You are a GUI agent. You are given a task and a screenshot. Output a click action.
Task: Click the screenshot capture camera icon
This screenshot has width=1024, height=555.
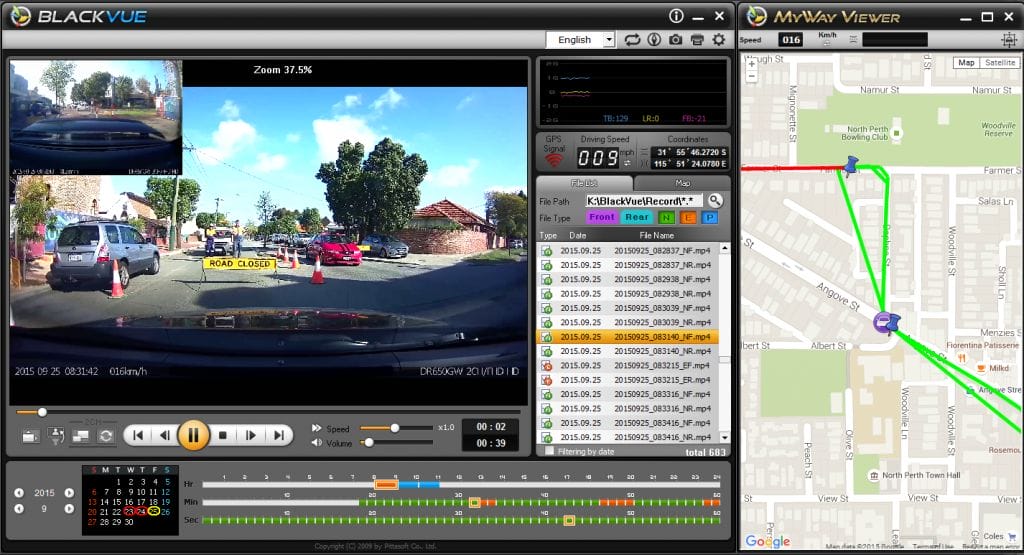(x=675, y=40)
